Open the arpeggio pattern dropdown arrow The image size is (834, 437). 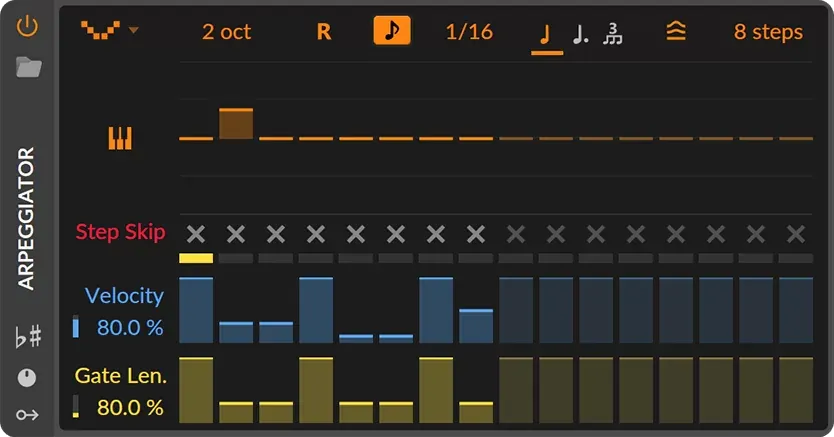click(134, 30)
